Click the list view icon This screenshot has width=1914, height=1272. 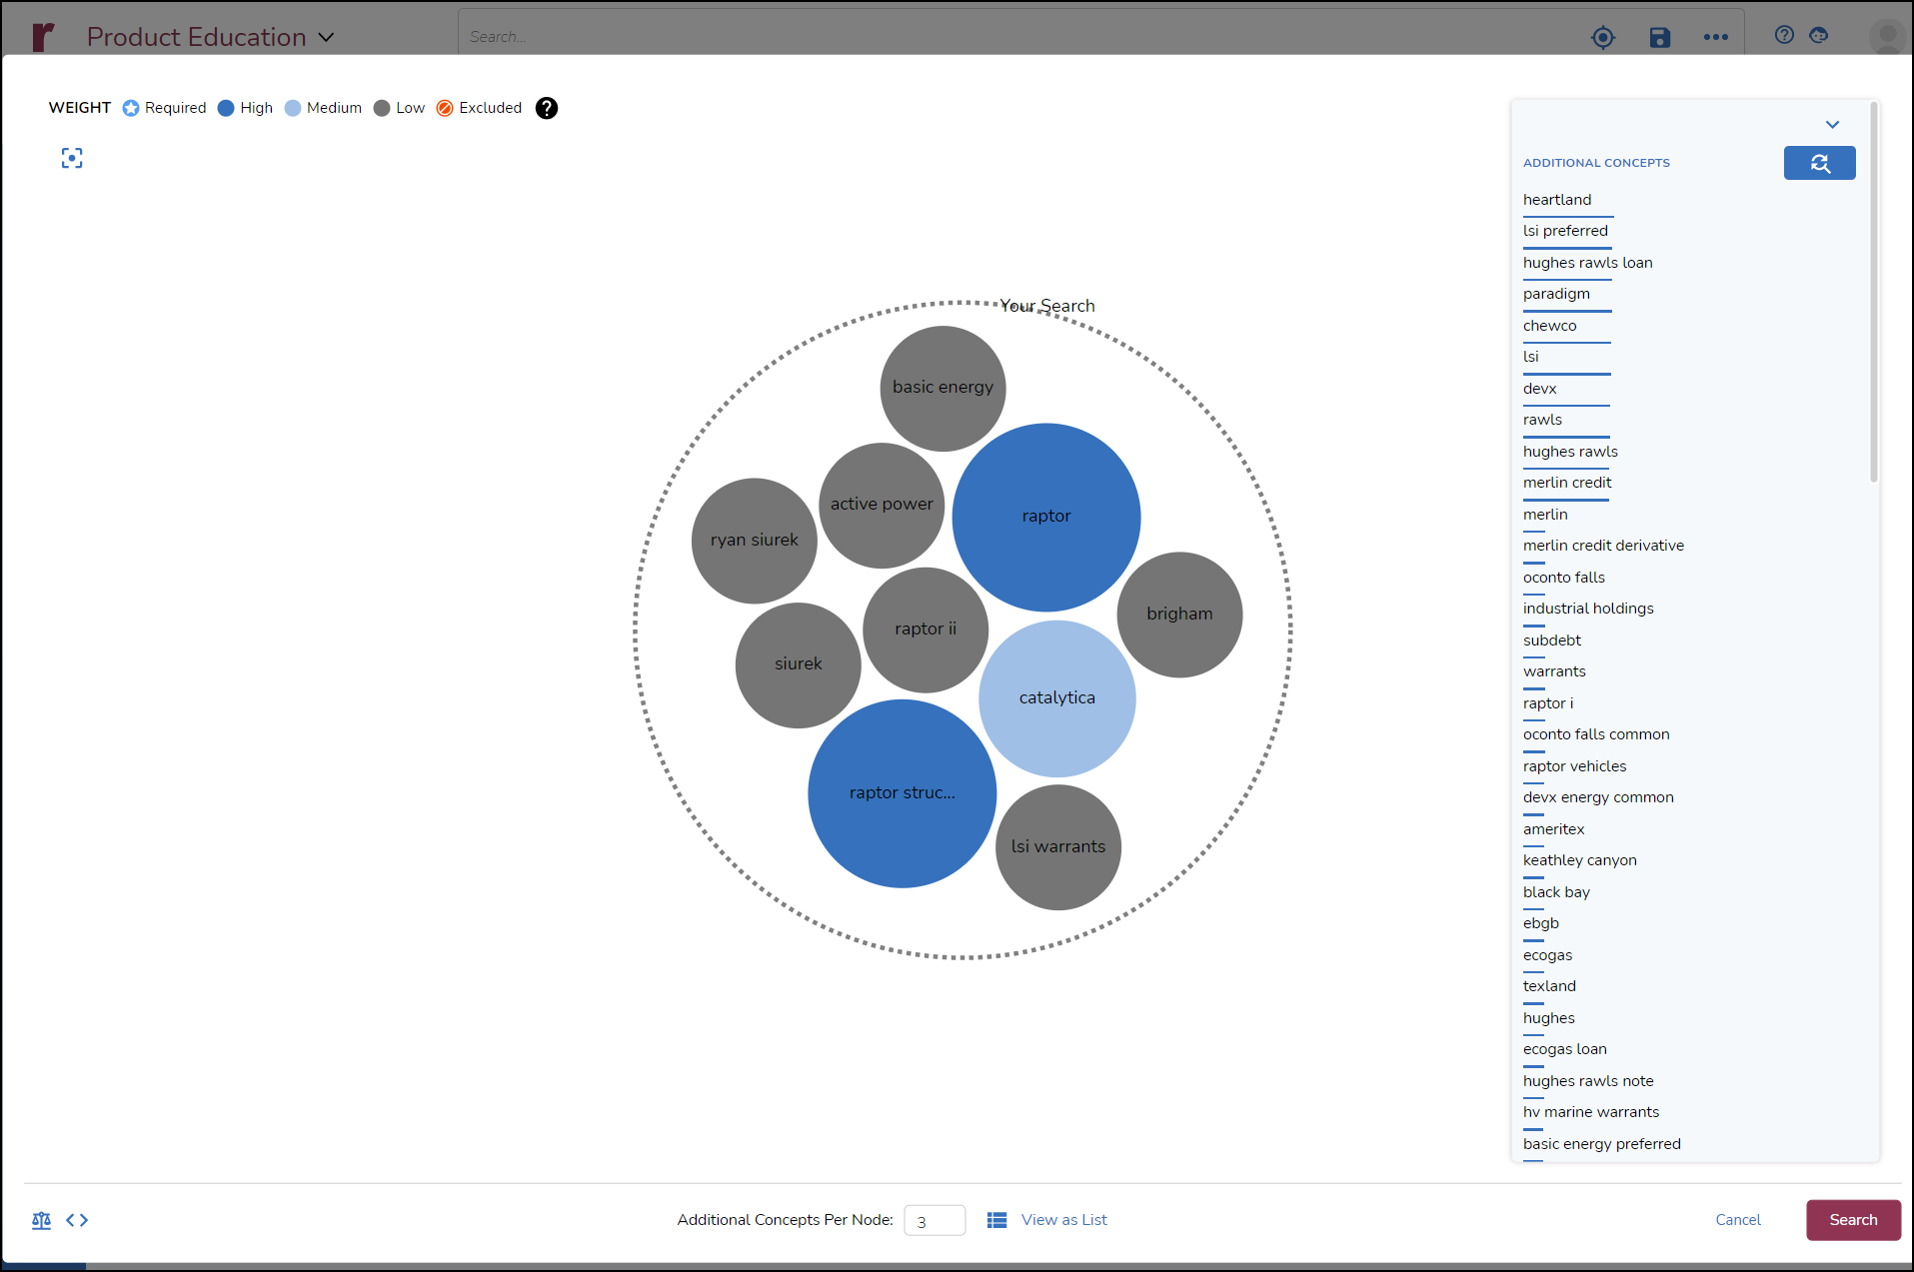(997, 1221)
